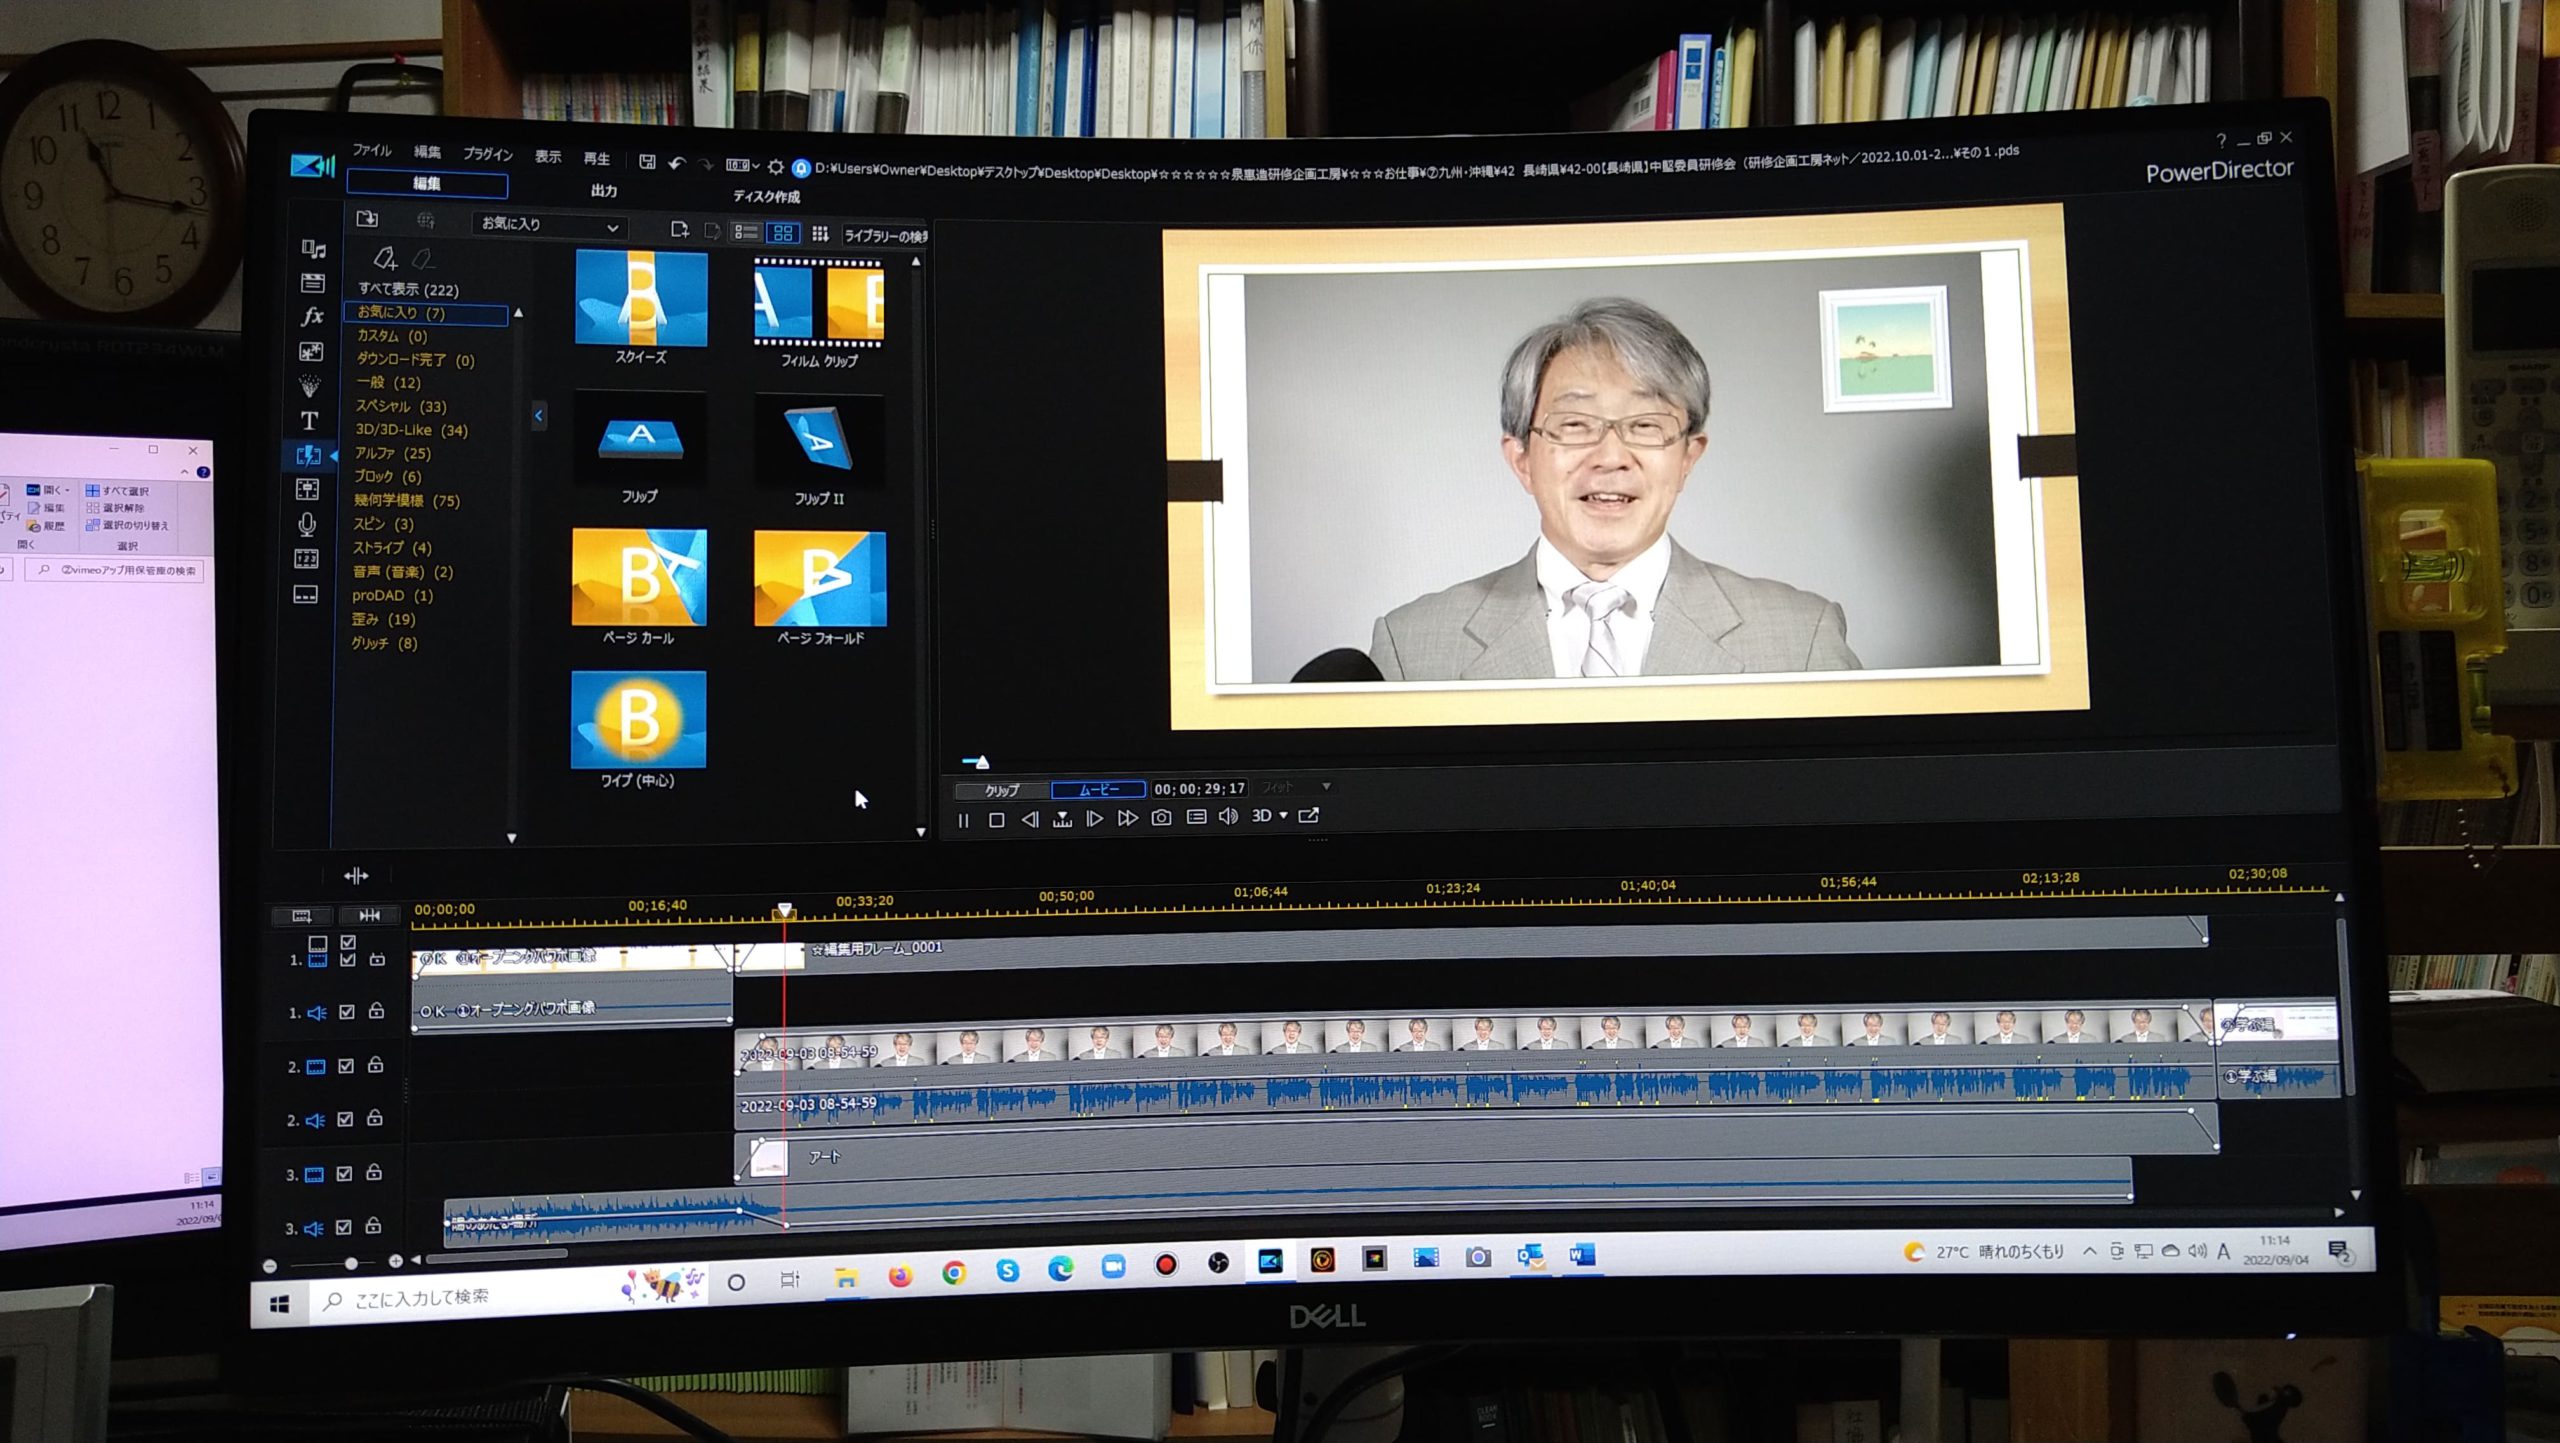Open the ファイル menu
2560x1443 pixels.
[371, 150]
